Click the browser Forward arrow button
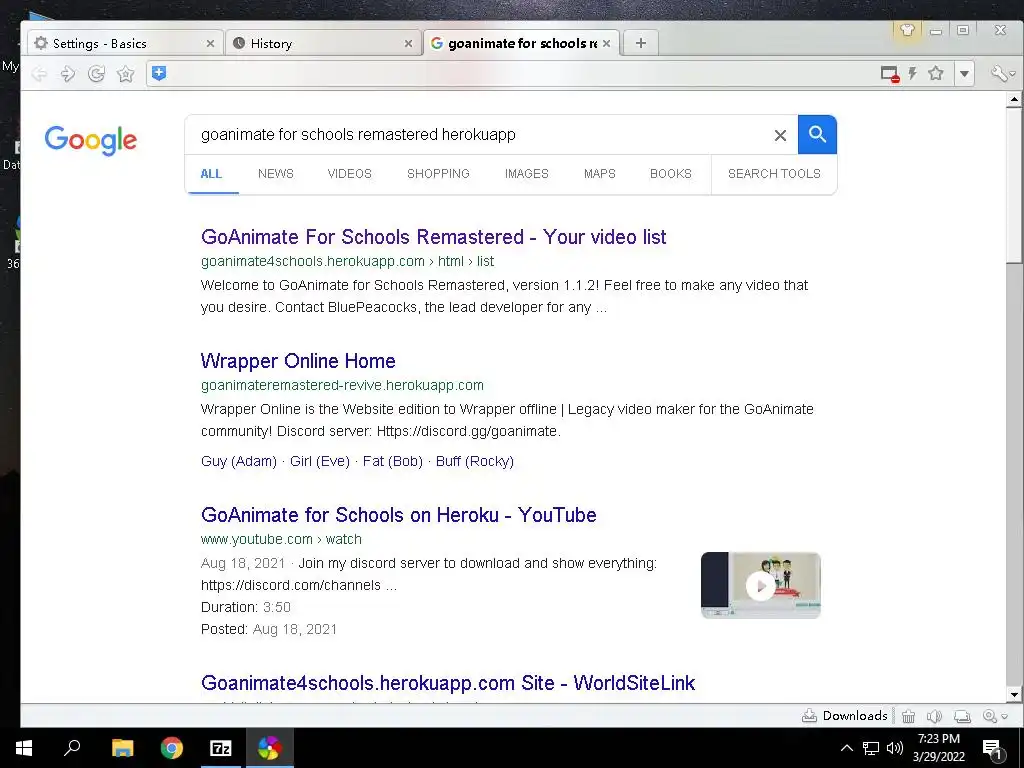 (67, 74)
